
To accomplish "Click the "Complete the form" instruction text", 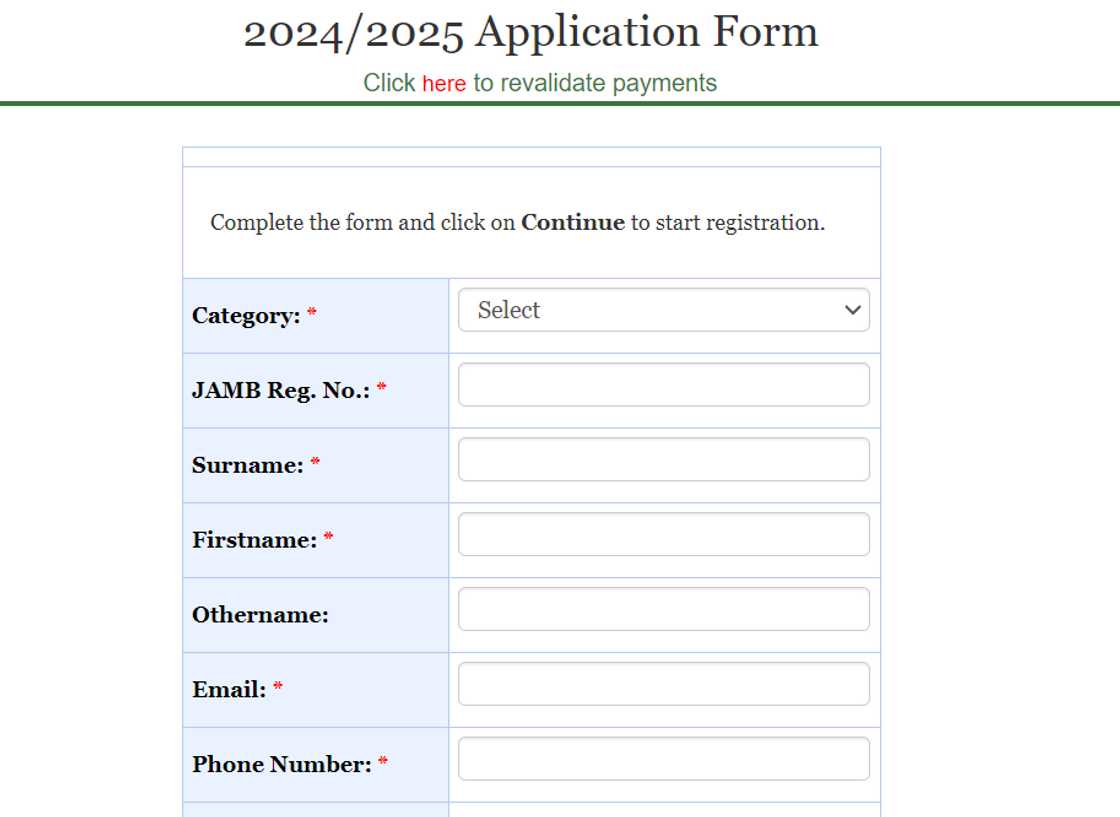I will coord(300,223).
